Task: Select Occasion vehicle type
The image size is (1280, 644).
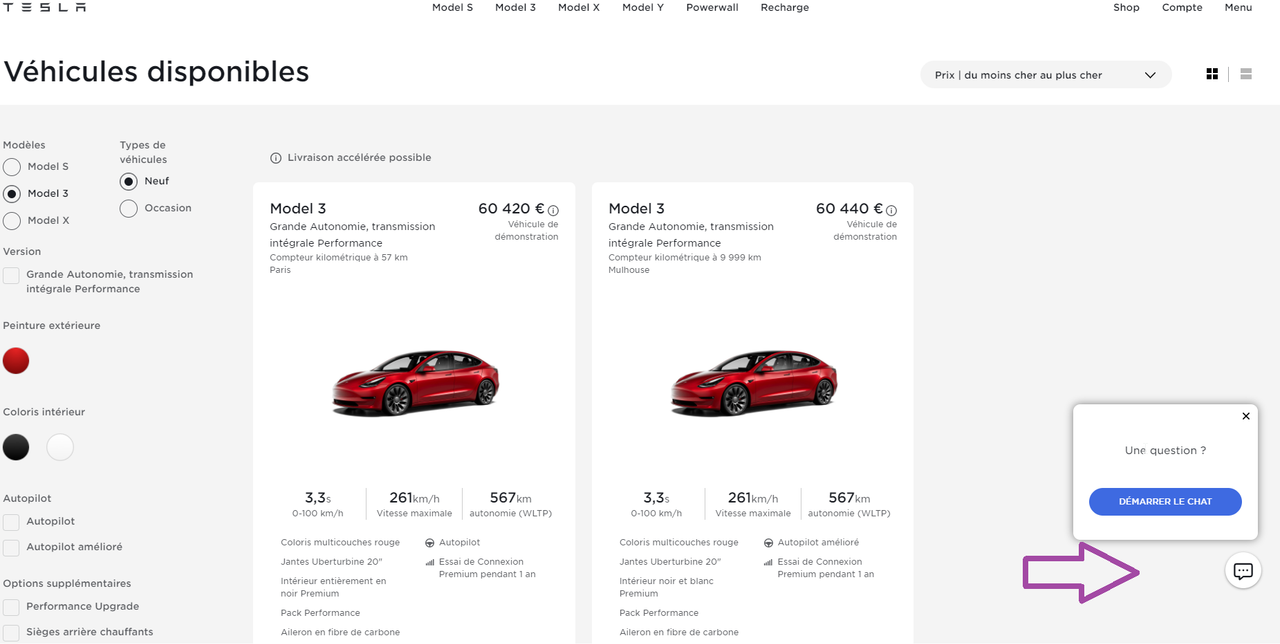Action: (x=128, y=208)
